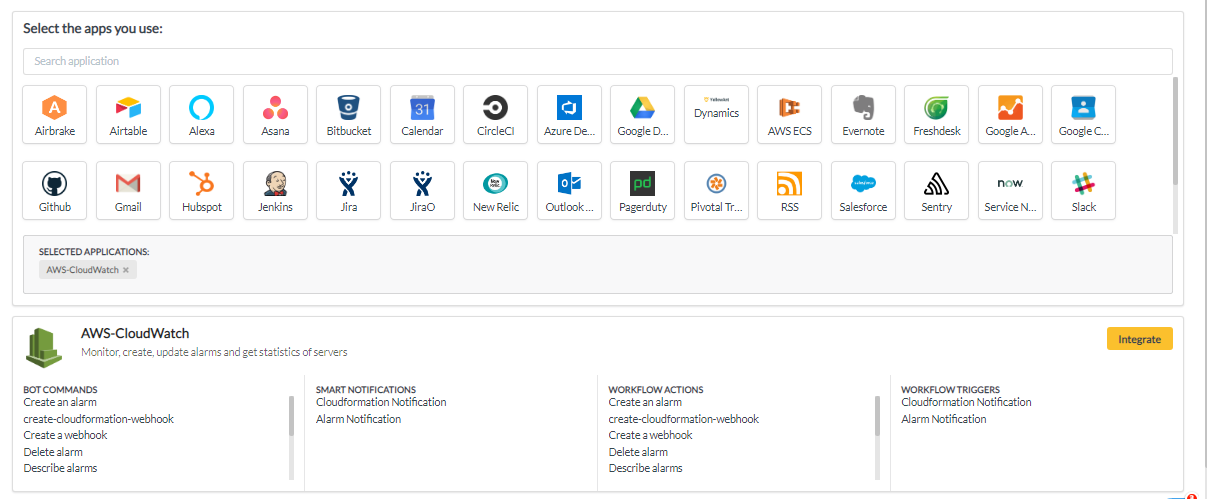Viewport: 1207px width, 499px height.
Task: Focus the Search application field
Action: 597,61
